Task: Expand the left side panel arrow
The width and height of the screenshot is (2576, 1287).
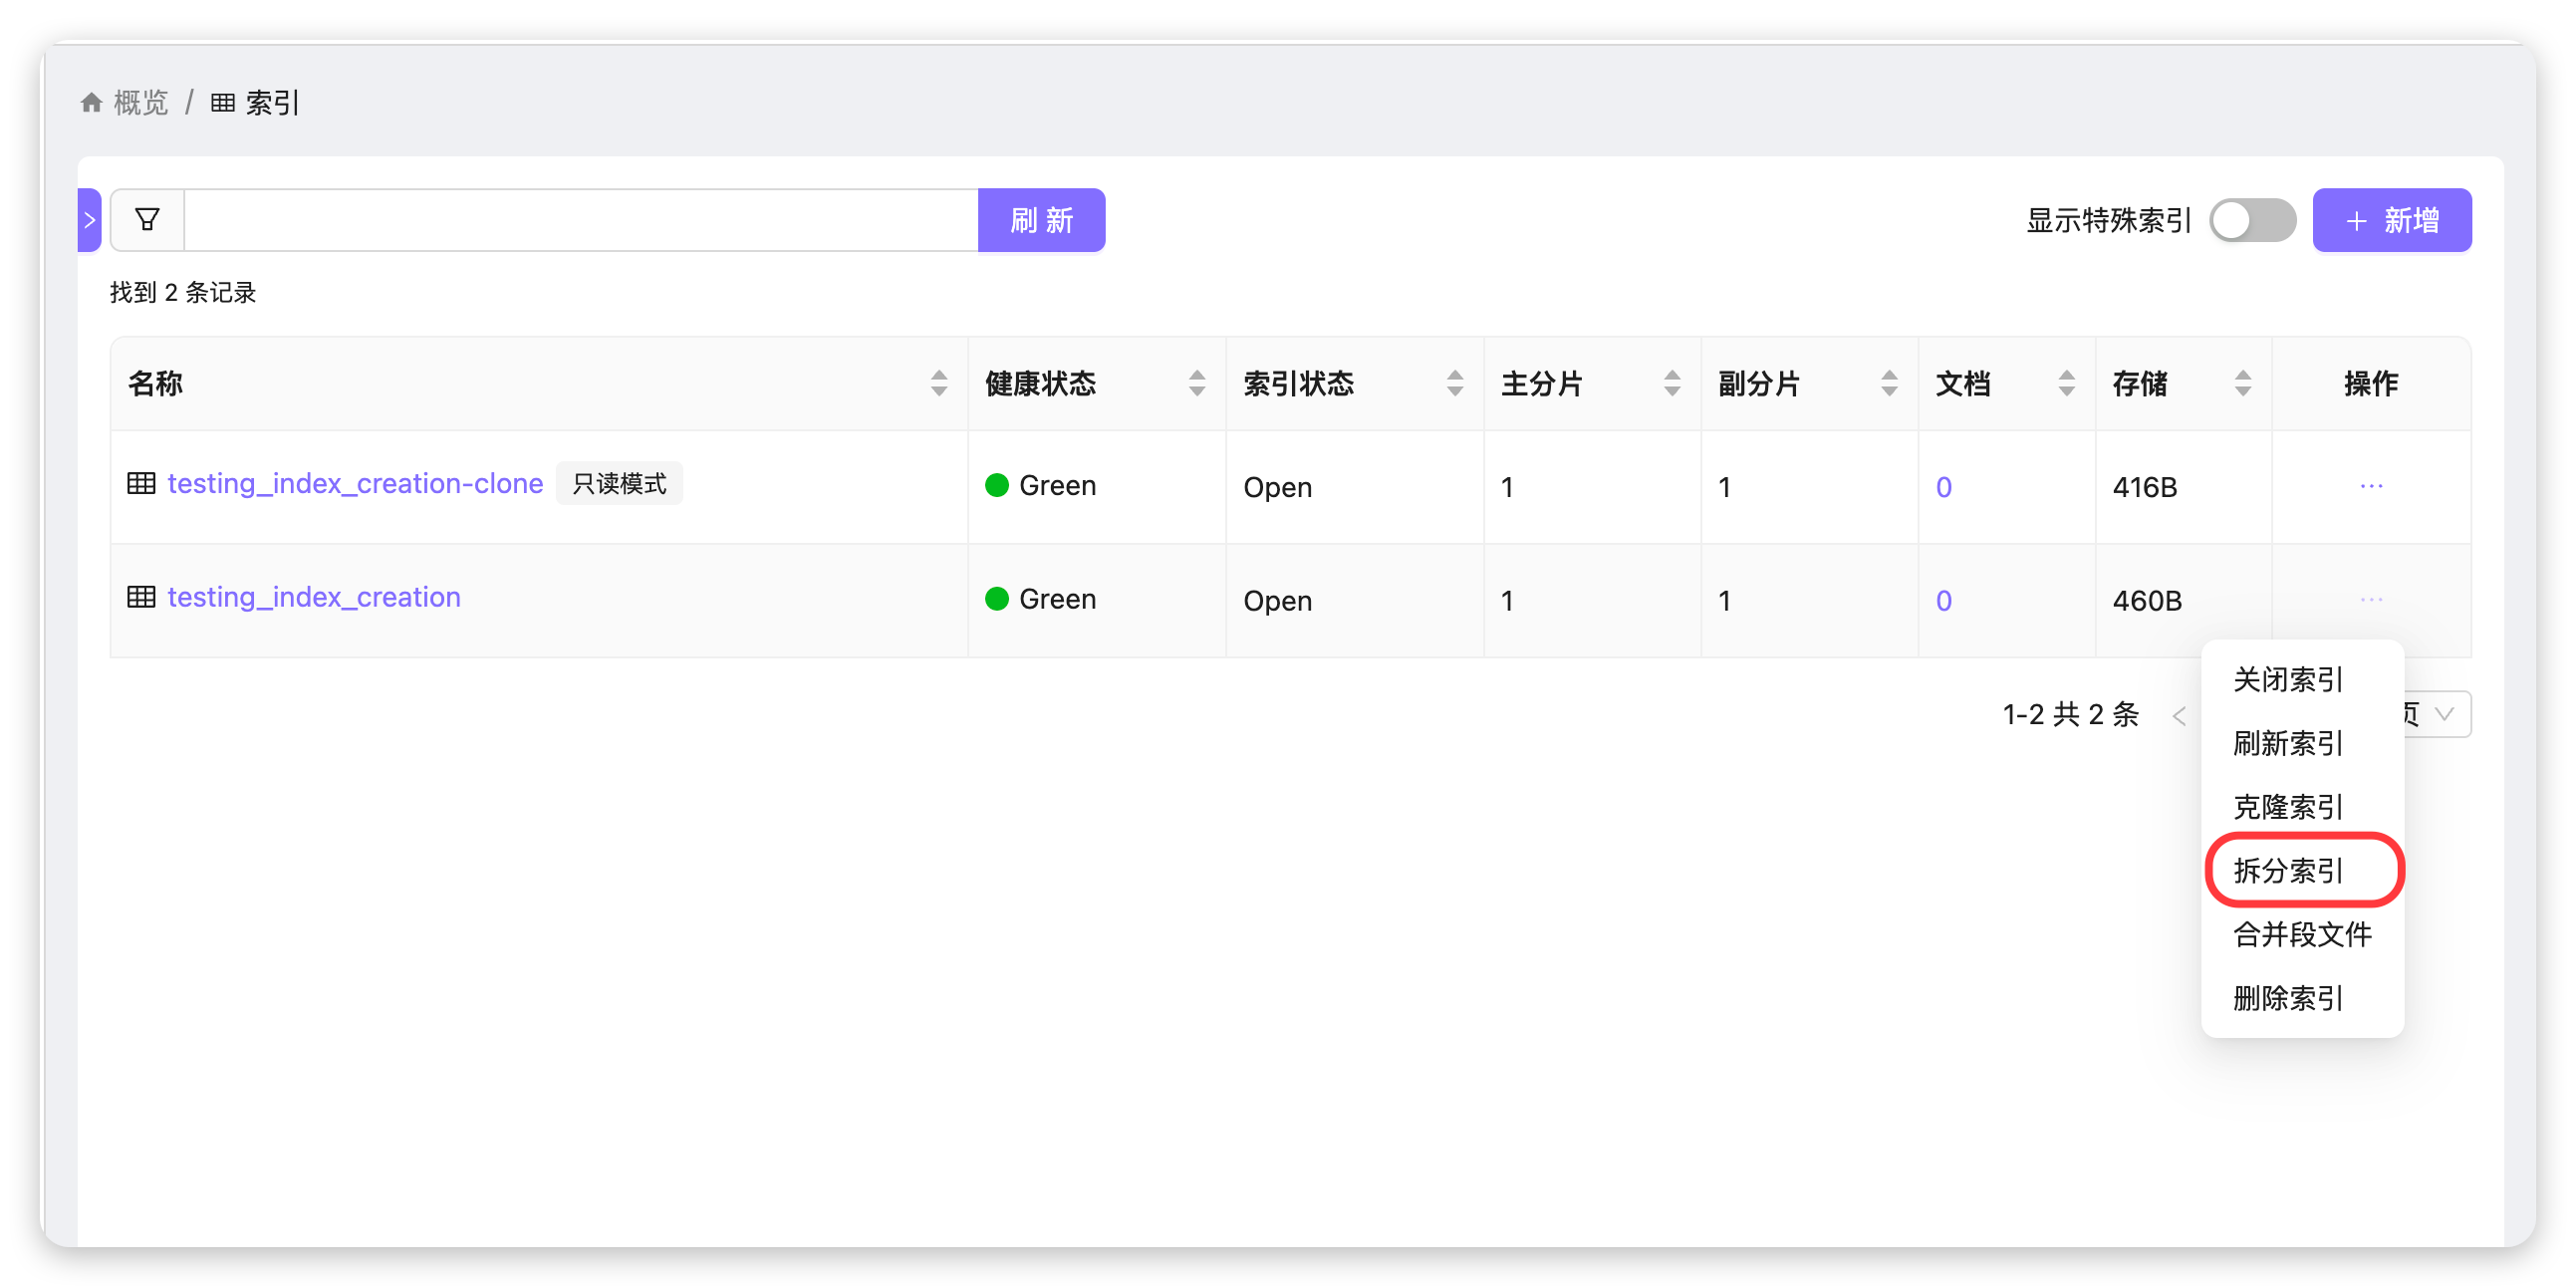Action: pos(90,220)
